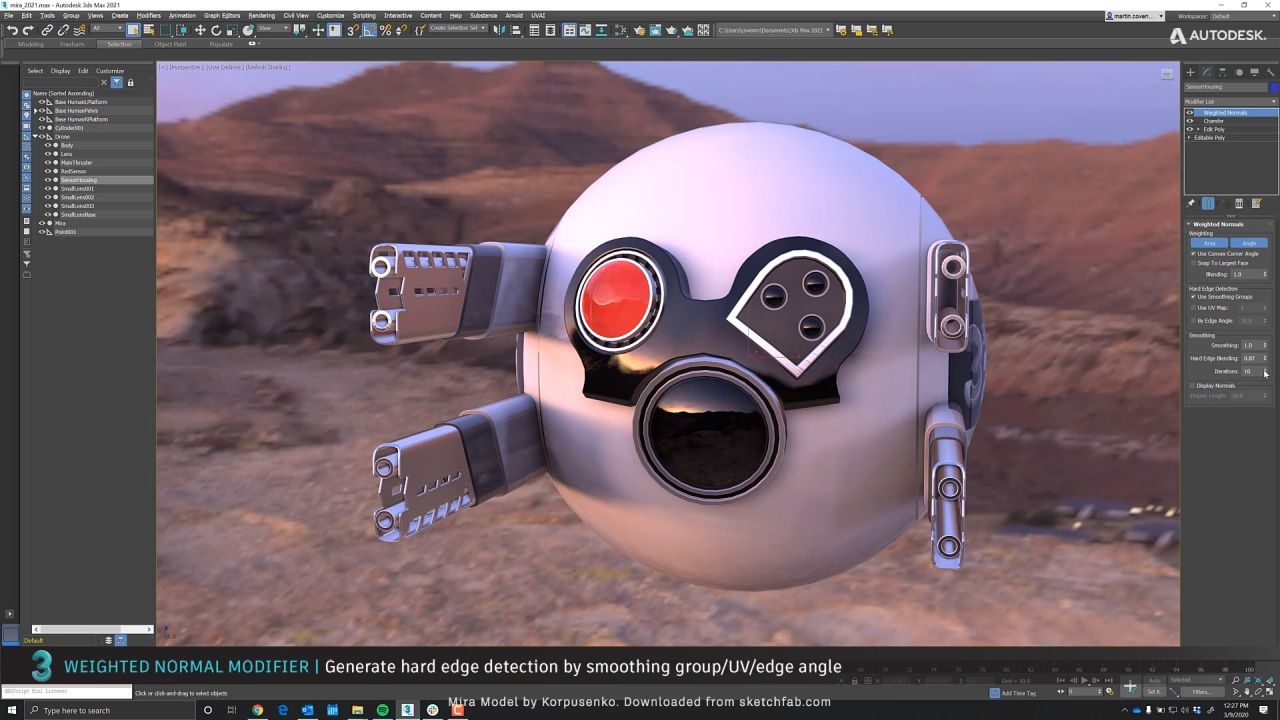Image resolution: width=1280 pixels, height=720 pixels.
Task: Open Scene Explorer Customize menu
Action: [110, 71]
